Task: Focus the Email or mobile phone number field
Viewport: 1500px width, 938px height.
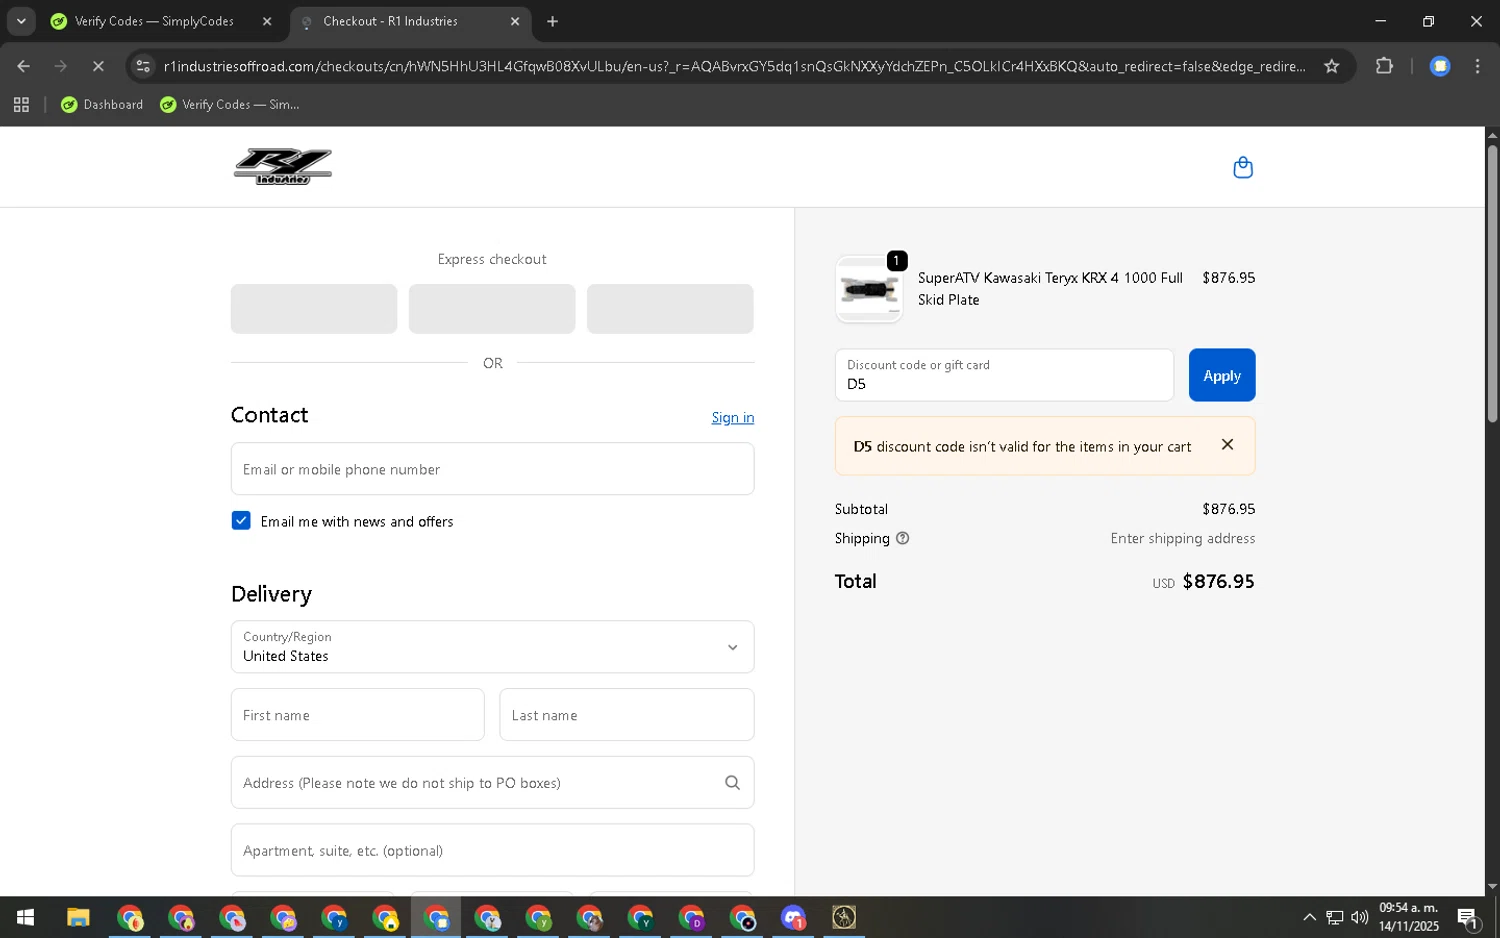Action: 492,469
